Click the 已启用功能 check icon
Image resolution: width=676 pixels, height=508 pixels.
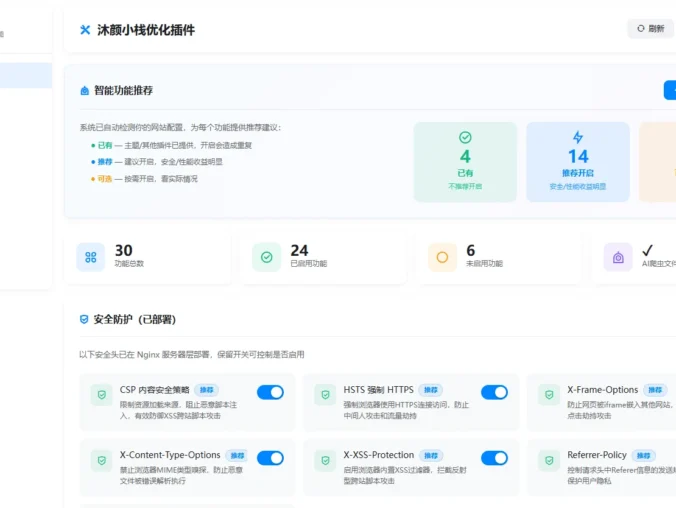[x=266, y=257]
